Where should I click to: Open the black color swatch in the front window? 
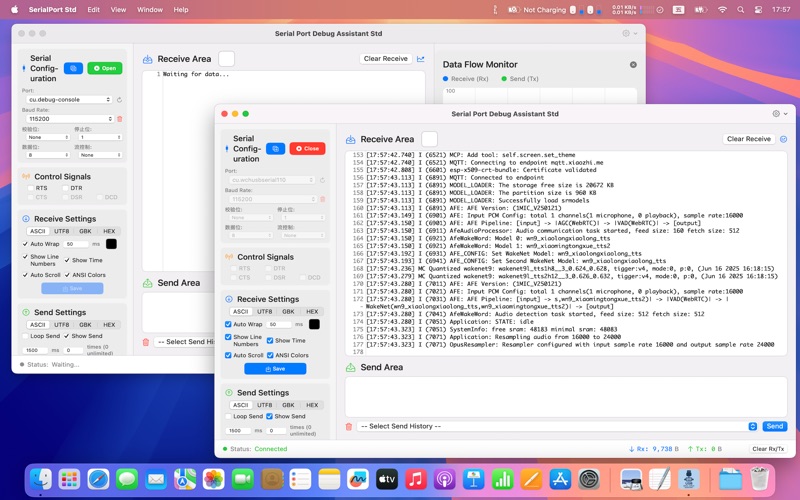(314, 324)
